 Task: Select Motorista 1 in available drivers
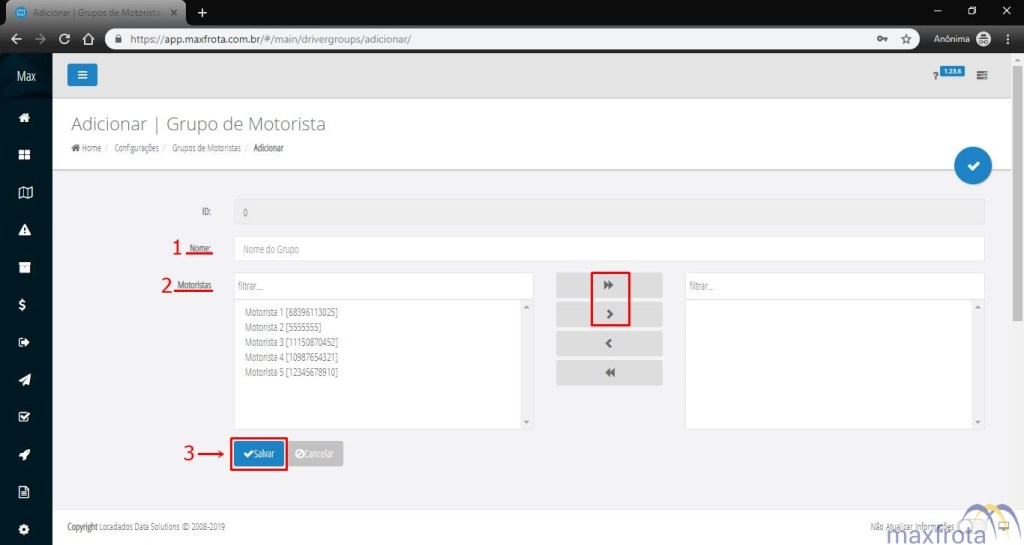[291, 312]
